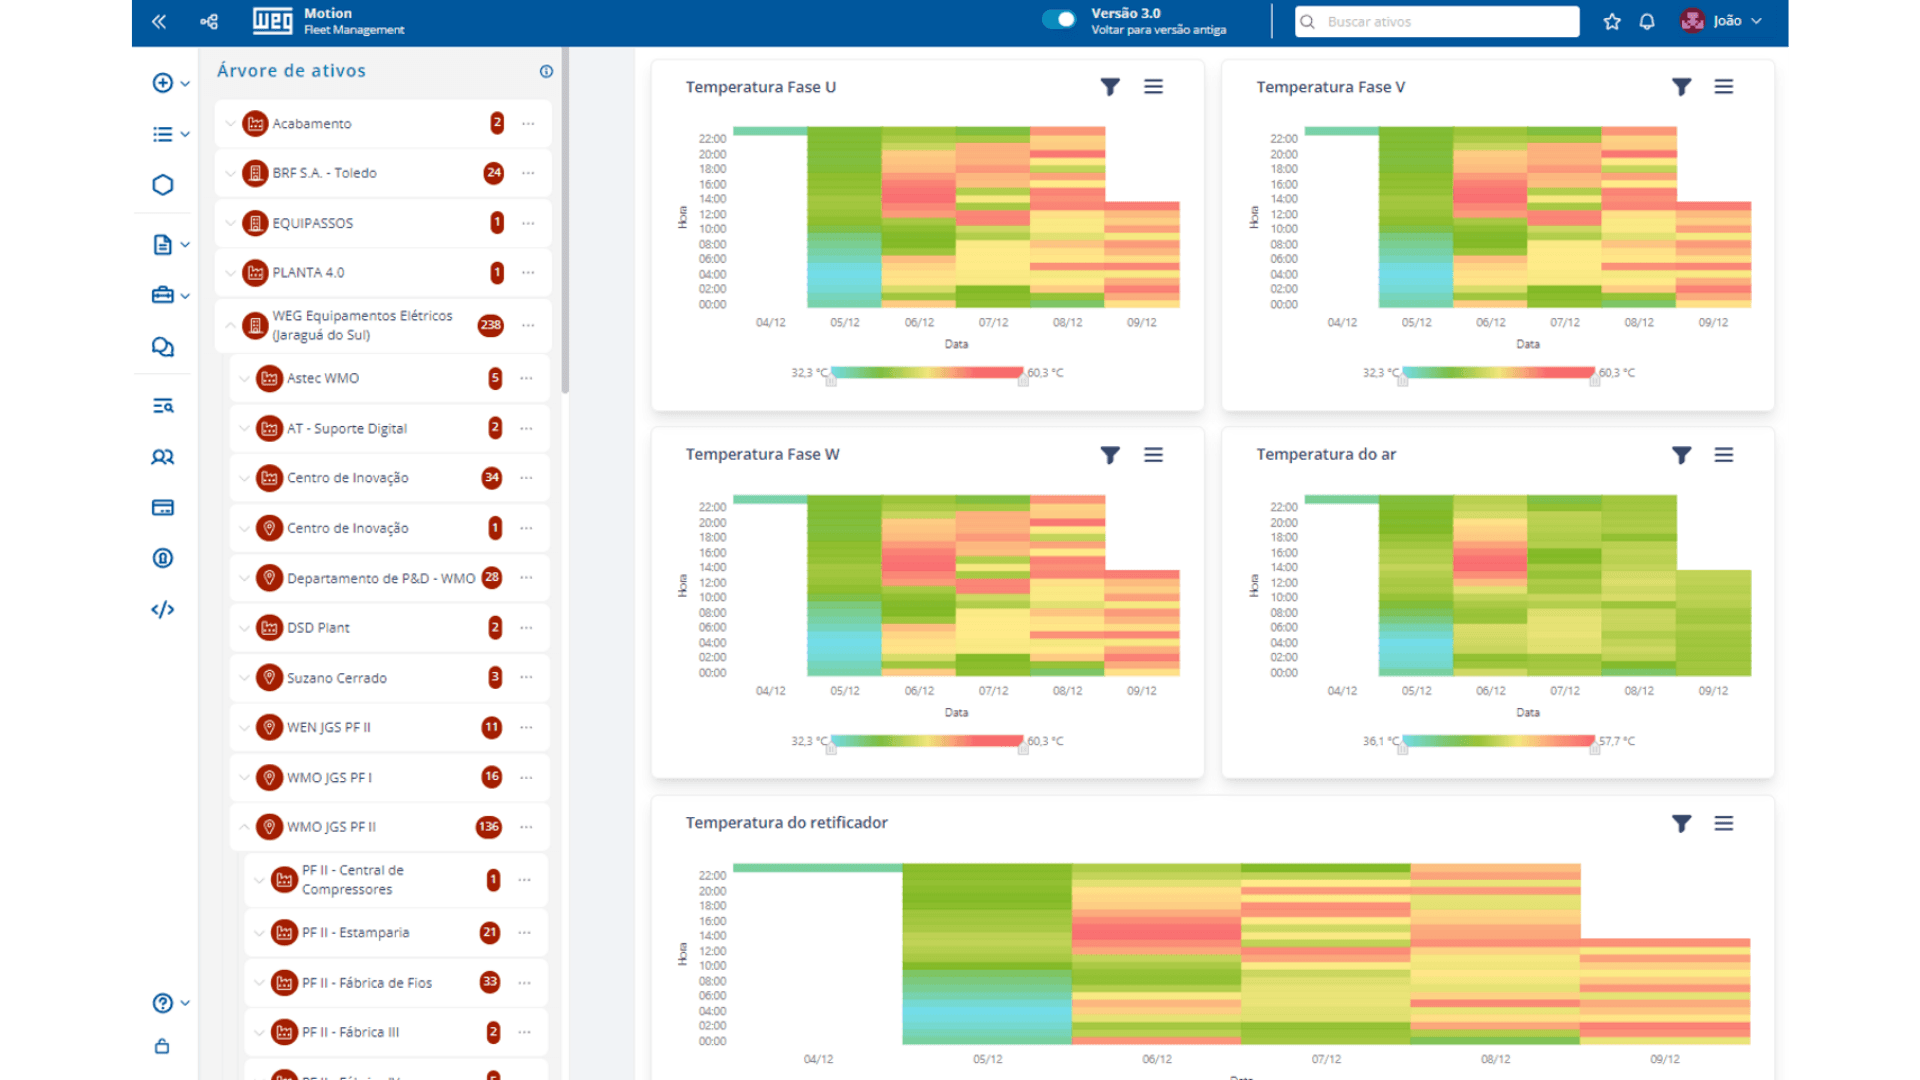Open João user menu
This screenshot has height=1080, width=1920.
pyautogui.click(x=1721, y=21)
